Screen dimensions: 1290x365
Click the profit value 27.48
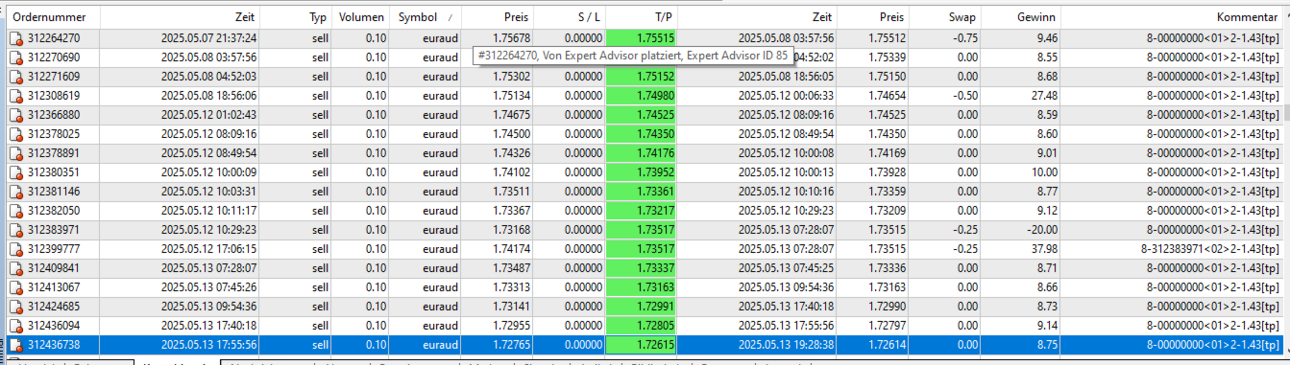(x=1043, y=96)
